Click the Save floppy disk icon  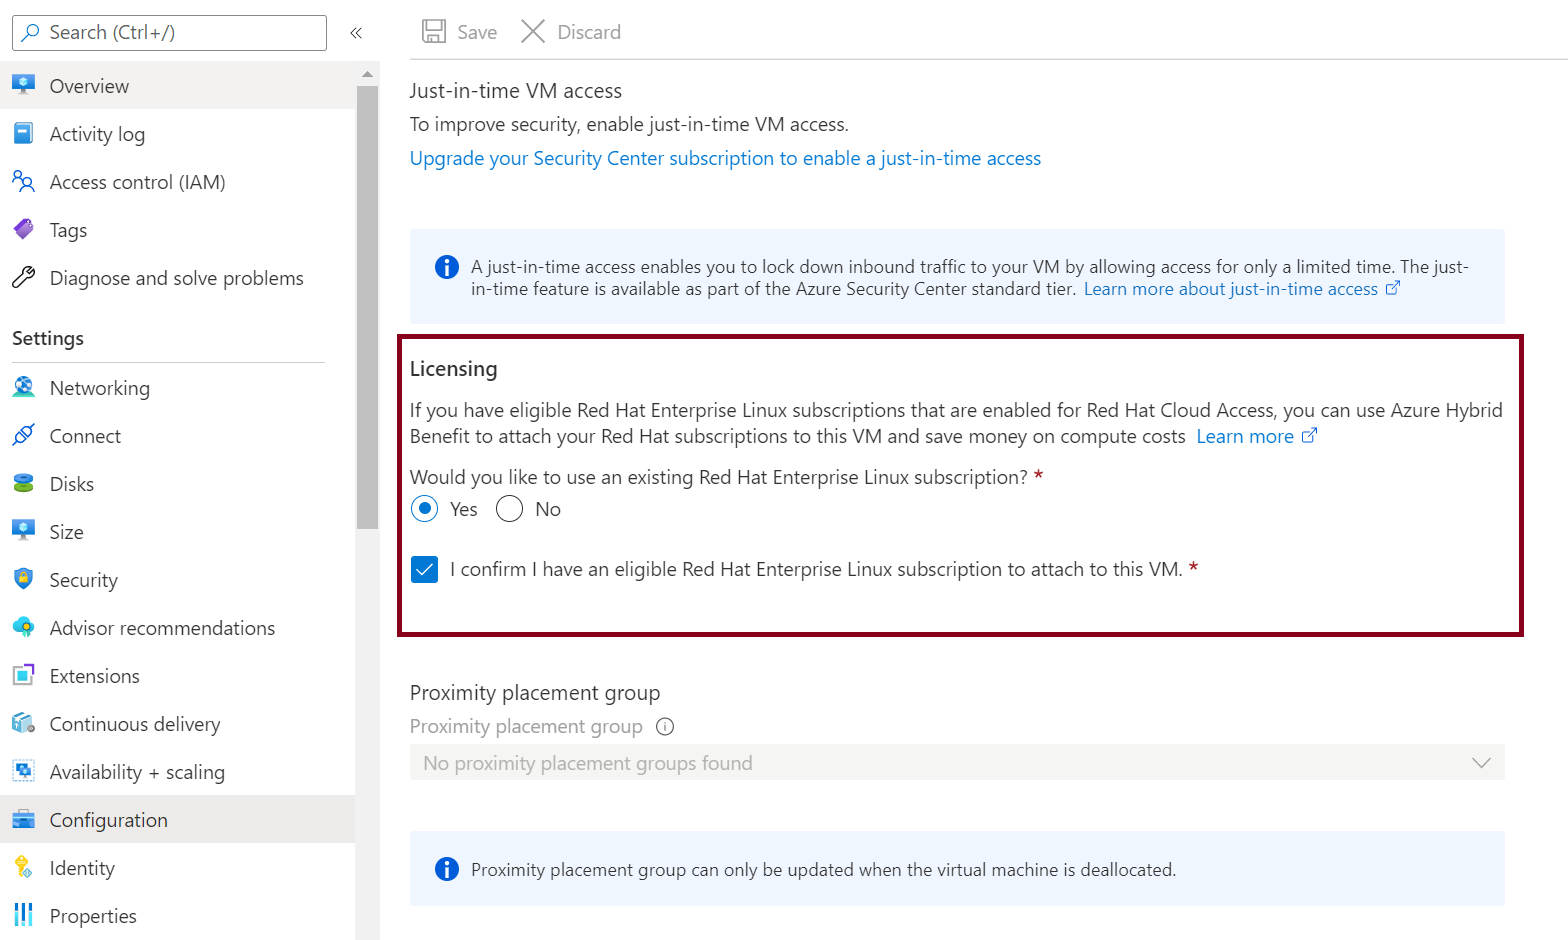pyautogui.click(x=434, y=32)
